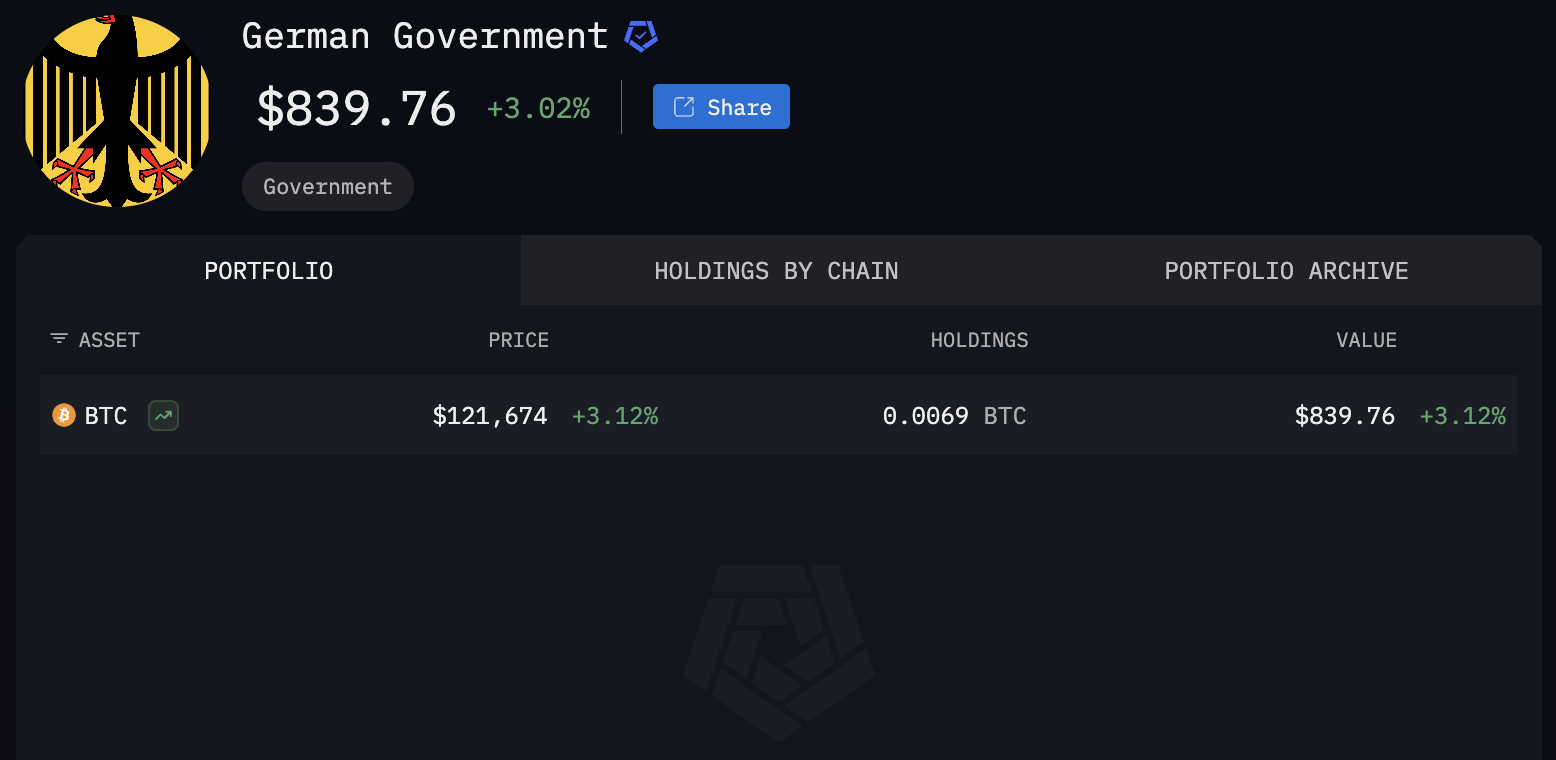Toggle sorting on the VALUE column
This screenshot has height=760, width=1556.
coord(1366,340)
